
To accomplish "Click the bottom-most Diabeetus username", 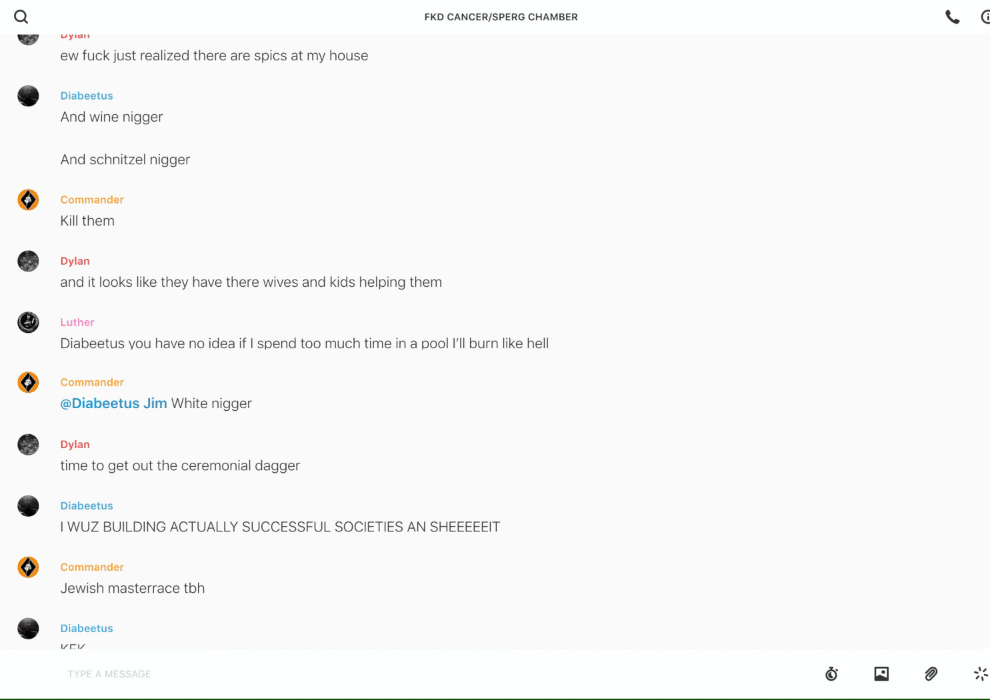I will point(86,628).
